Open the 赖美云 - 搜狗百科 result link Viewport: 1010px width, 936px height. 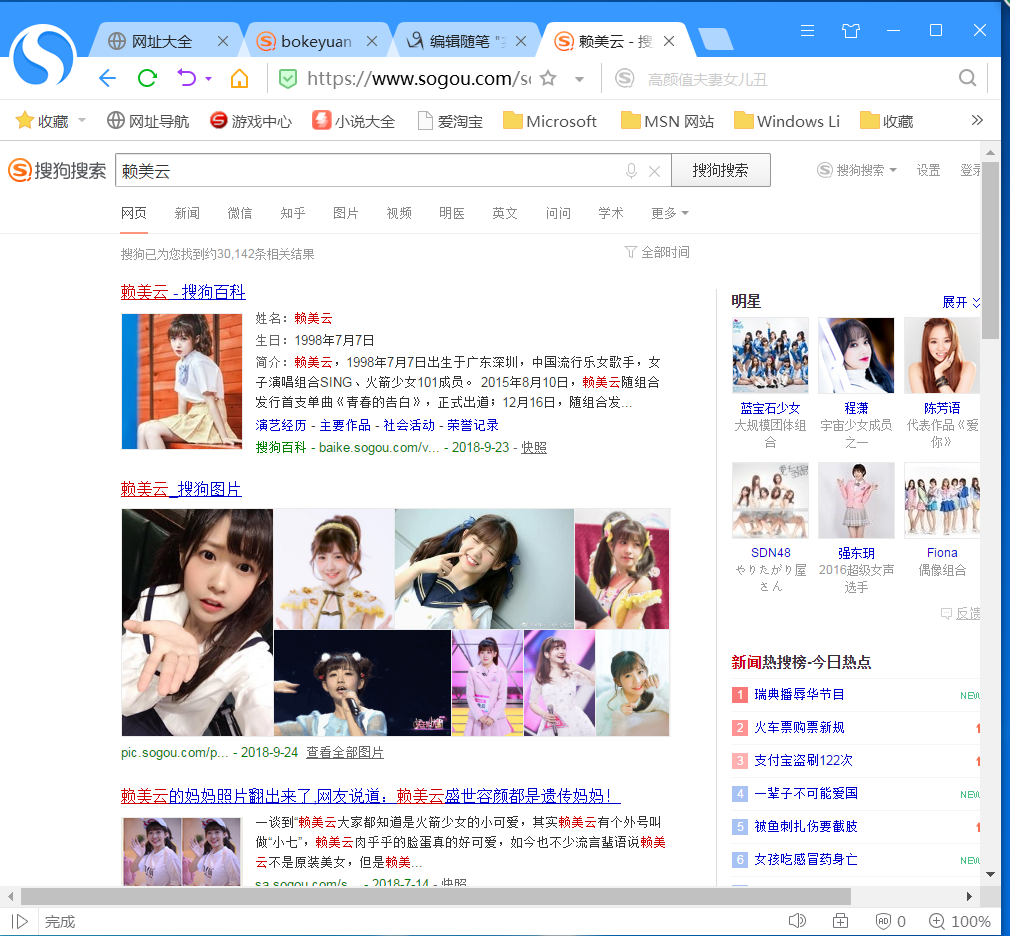183,292
